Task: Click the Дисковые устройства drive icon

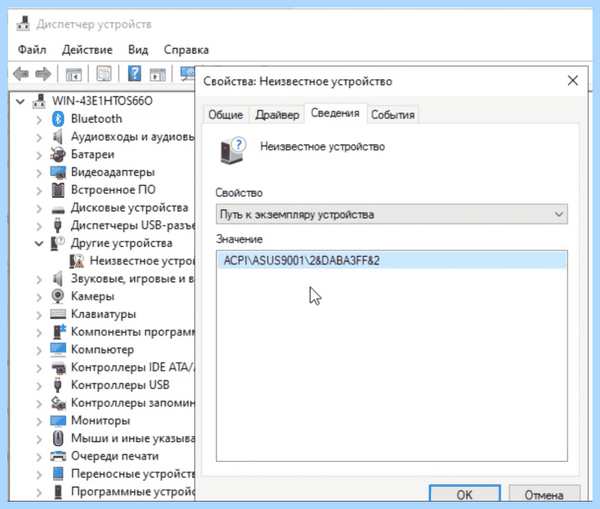Action: pyautogui.click(x=58, y=210)
